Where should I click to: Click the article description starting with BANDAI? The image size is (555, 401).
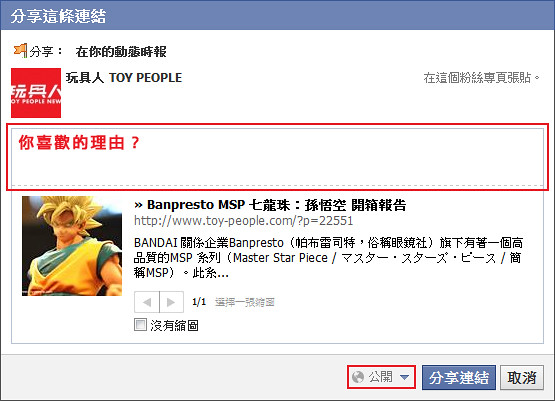click(328, 258)
